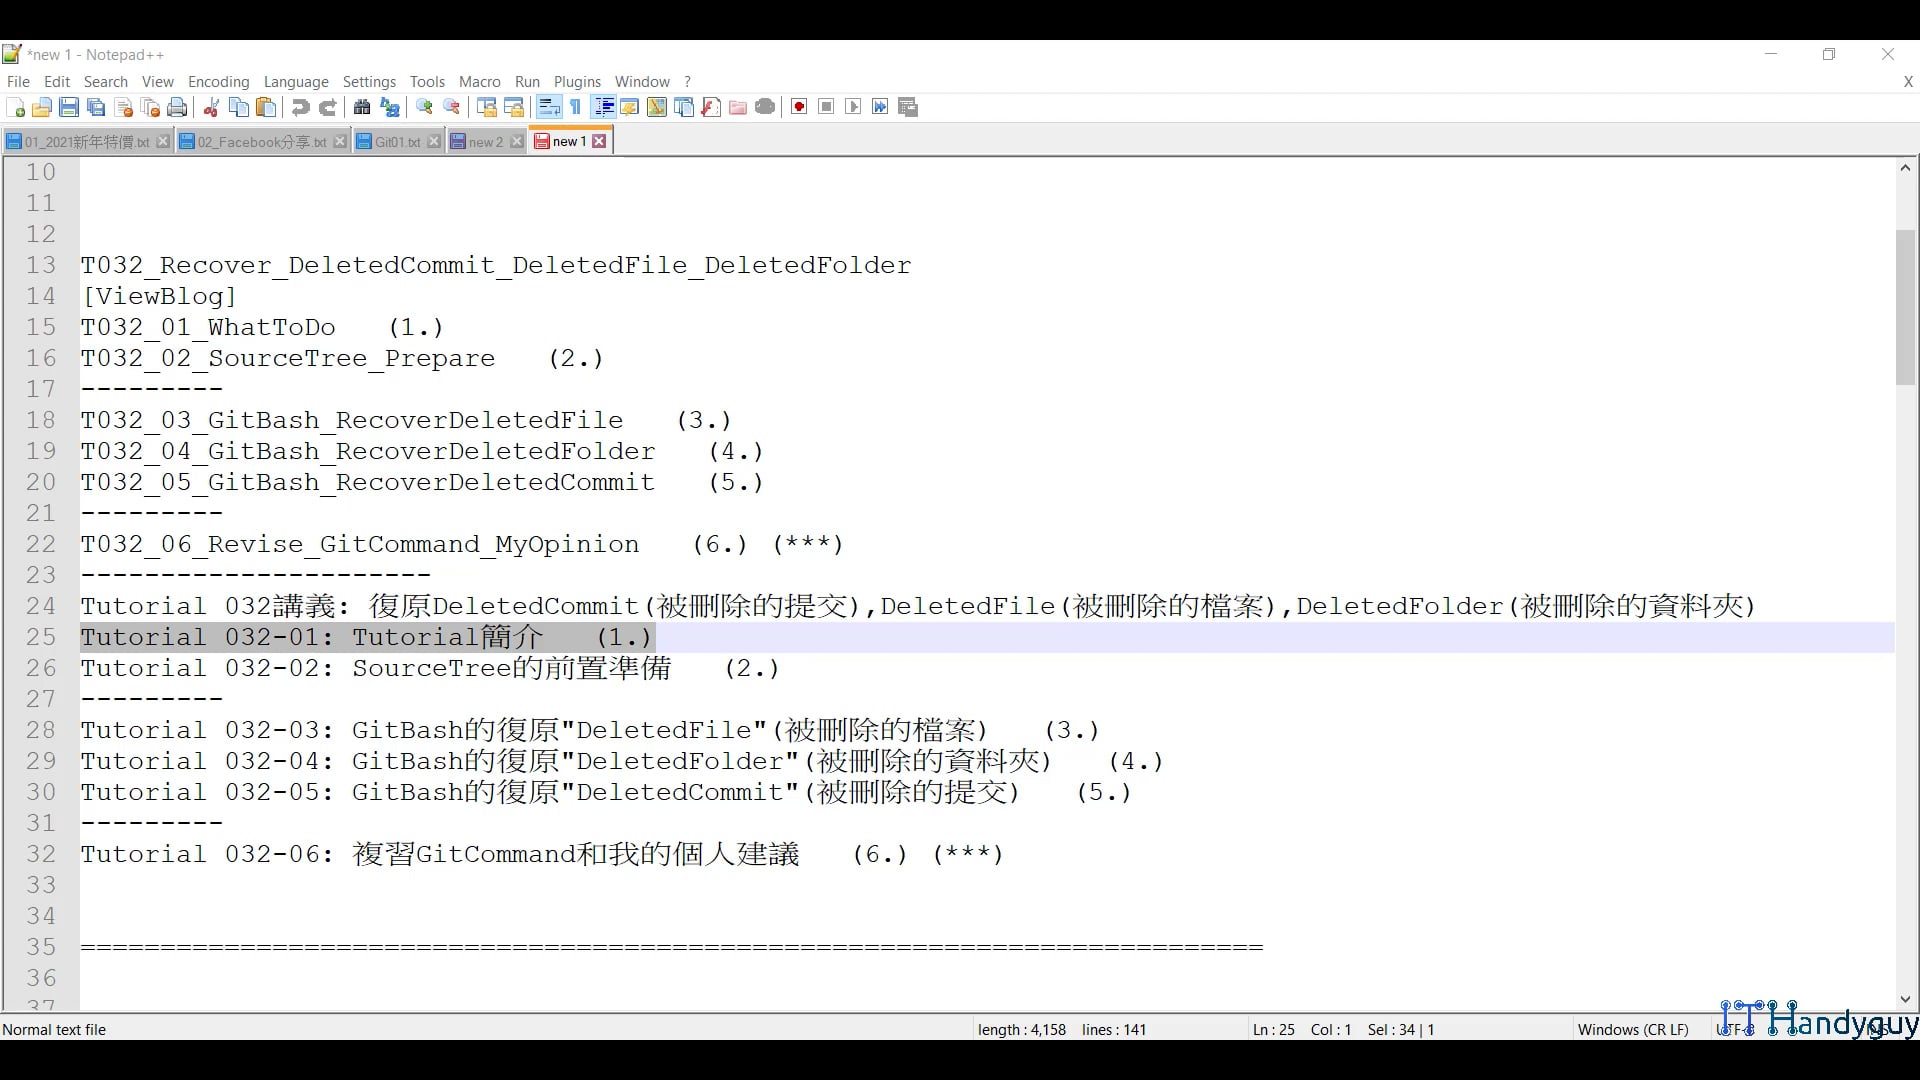Viewport: 1920px width, 1080px height.
Task: Open the Macro menu
Action: 479,82
